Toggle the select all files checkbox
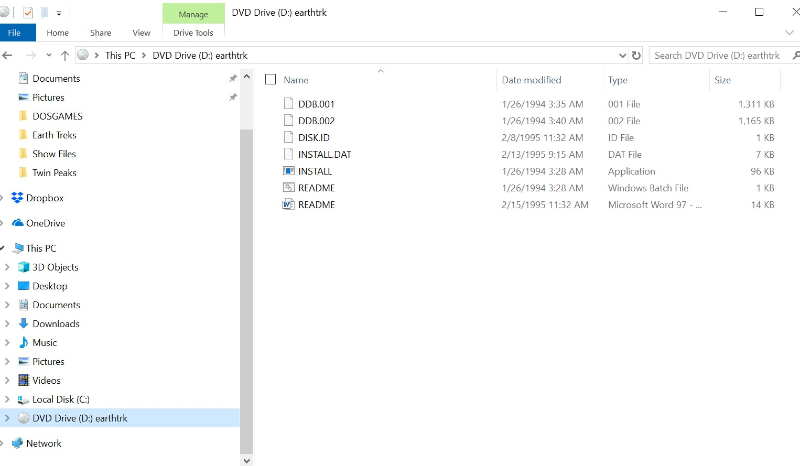The width and height of the screenshot is (800, 466). pyautogui.click(x=270, y=80)
